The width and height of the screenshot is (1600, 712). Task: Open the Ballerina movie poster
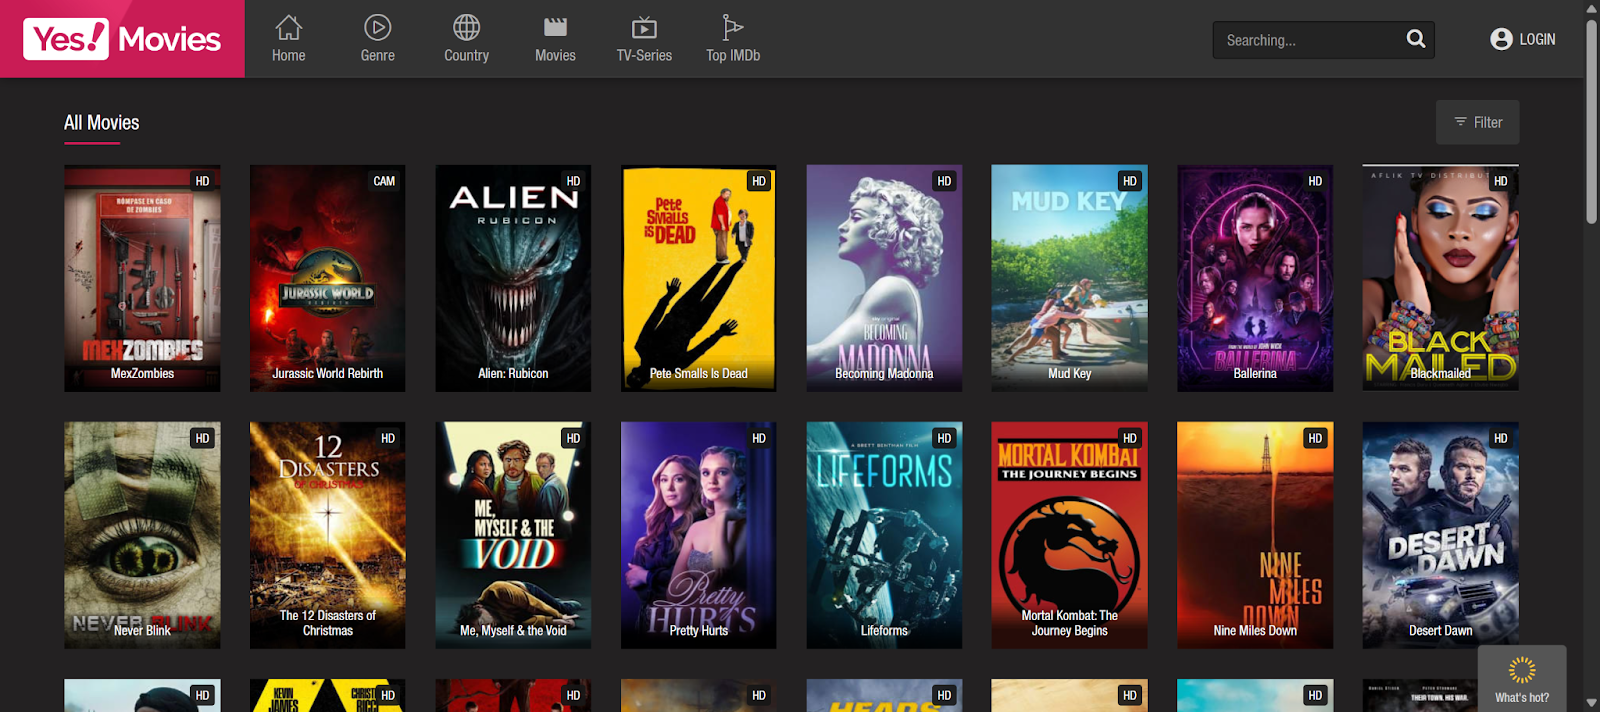coord(1255,278)
